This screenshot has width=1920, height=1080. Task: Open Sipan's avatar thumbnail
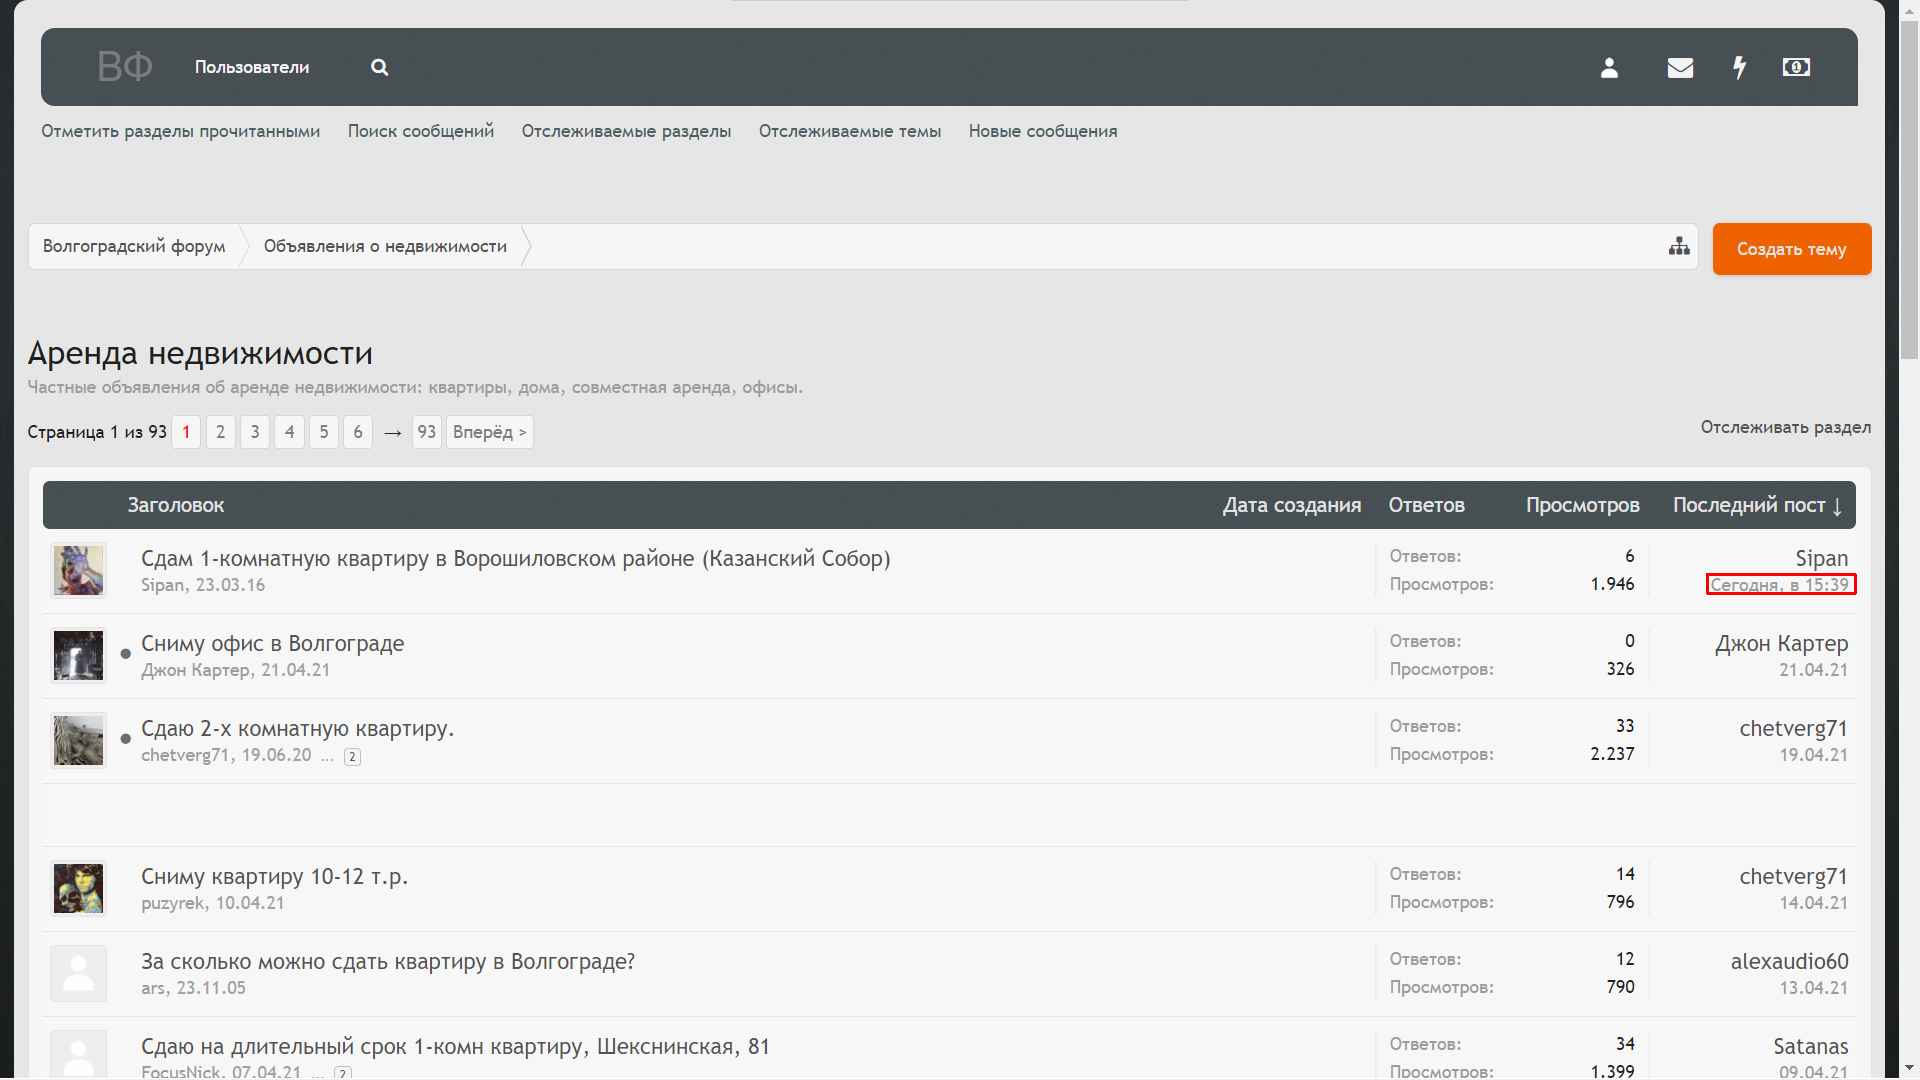[78, 571]
